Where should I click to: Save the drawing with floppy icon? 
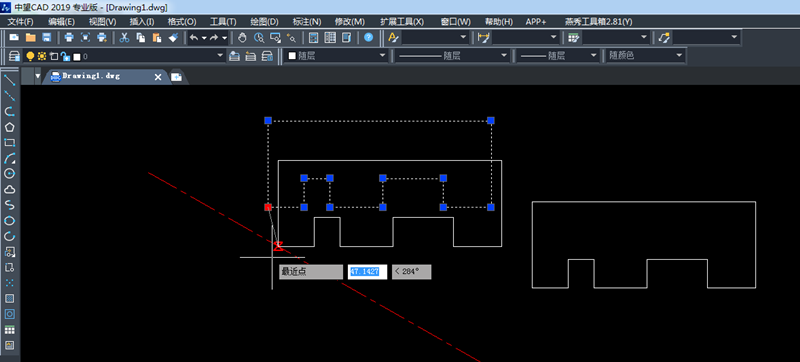click(x=46, y=37)
